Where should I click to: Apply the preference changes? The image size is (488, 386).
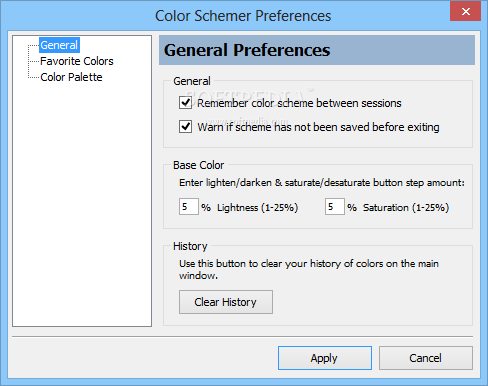coord(325,358)
